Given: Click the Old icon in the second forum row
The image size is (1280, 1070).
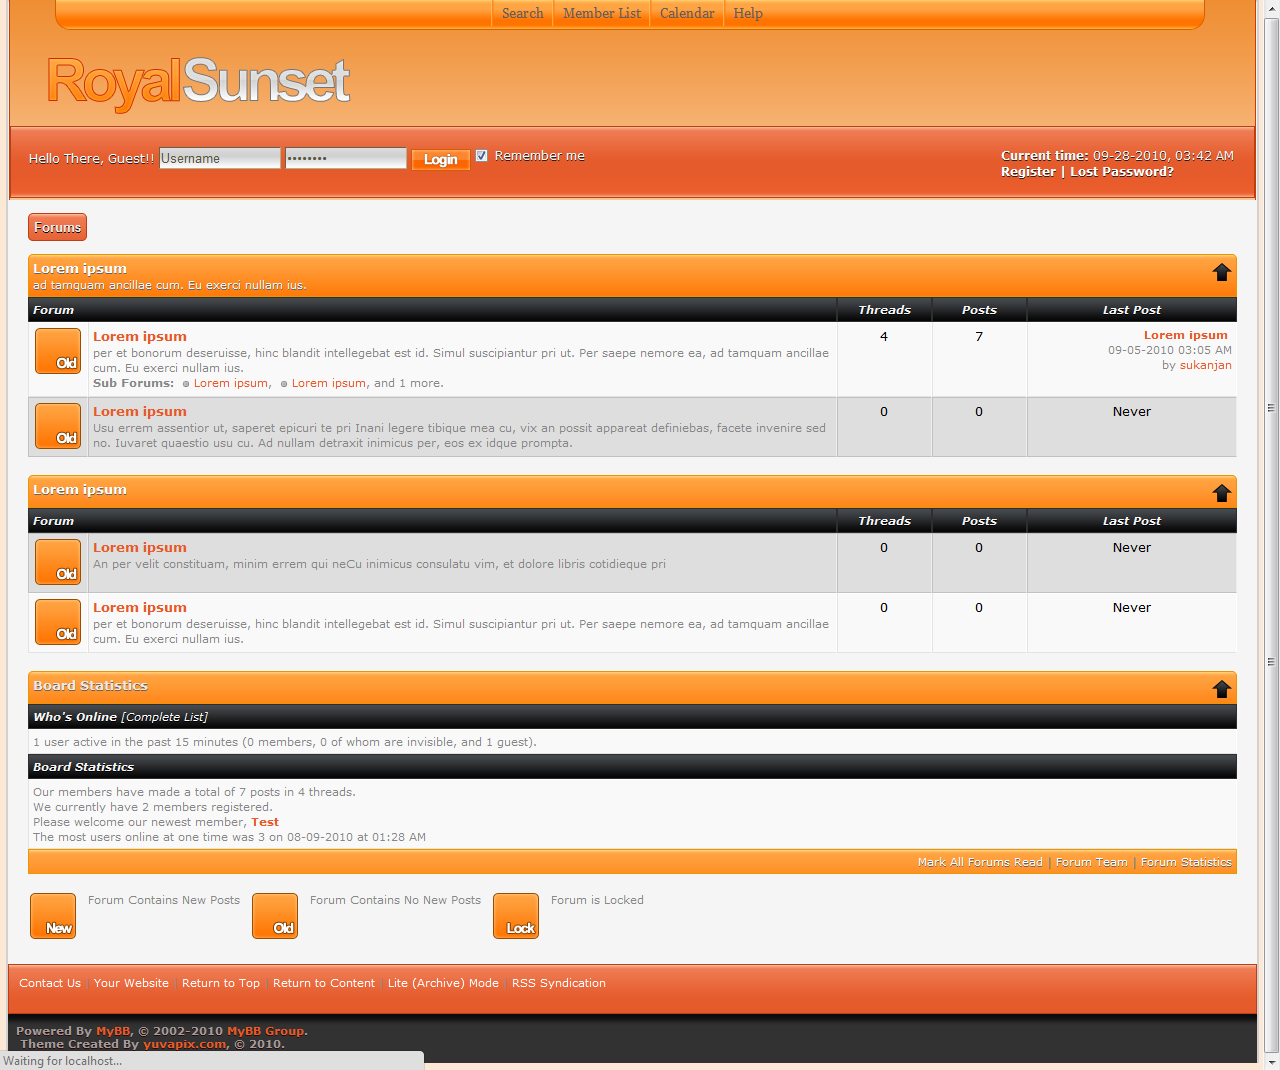Looking at the screenshot, I should [58, 426].
